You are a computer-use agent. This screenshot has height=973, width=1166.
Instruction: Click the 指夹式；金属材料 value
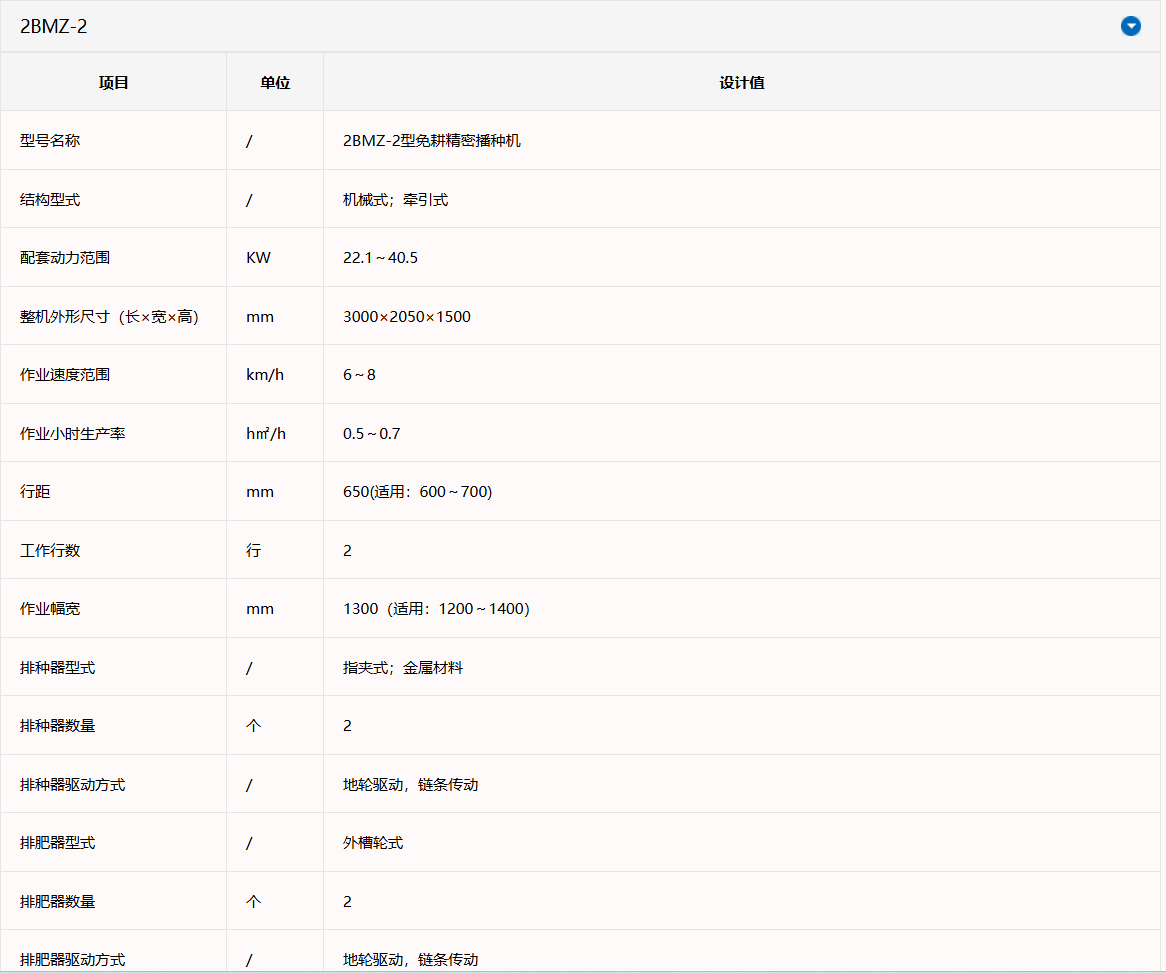coord(402,667)
